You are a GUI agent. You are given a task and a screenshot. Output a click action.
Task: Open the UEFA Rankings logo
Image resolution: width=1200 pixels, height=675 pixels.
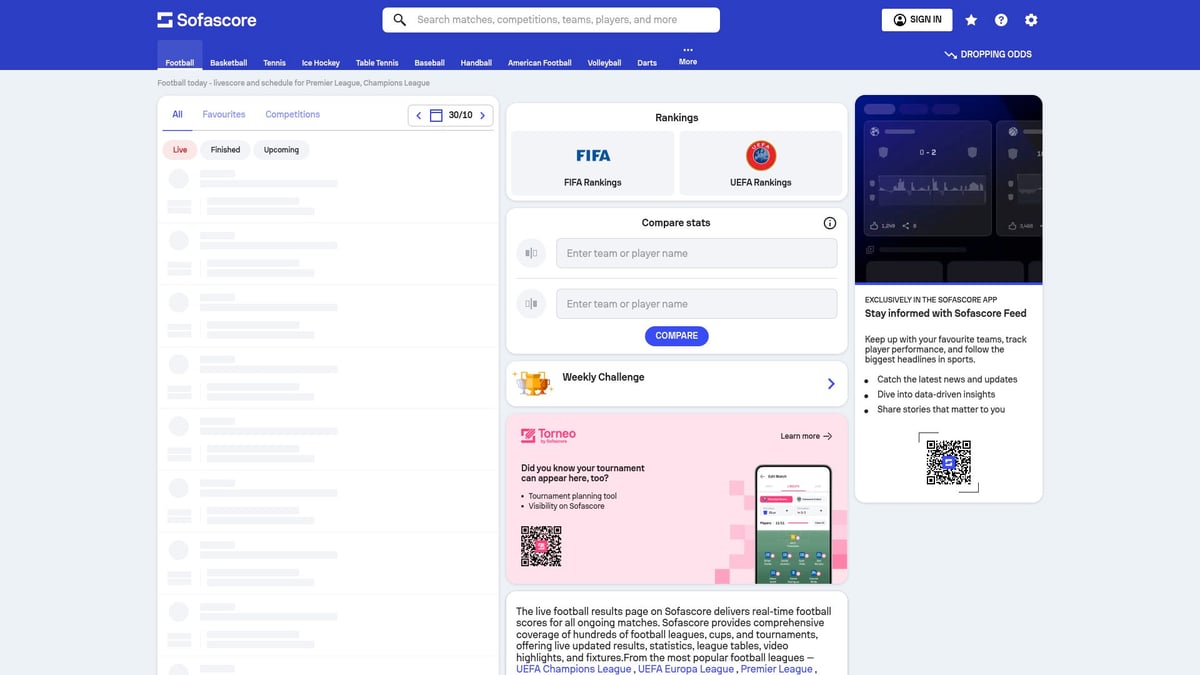pos(761,155)
